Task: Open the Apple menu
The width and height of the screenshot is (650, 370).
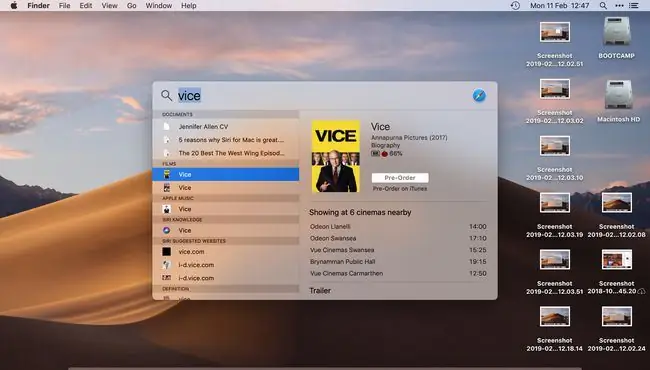Action: (x=14, y=6)
